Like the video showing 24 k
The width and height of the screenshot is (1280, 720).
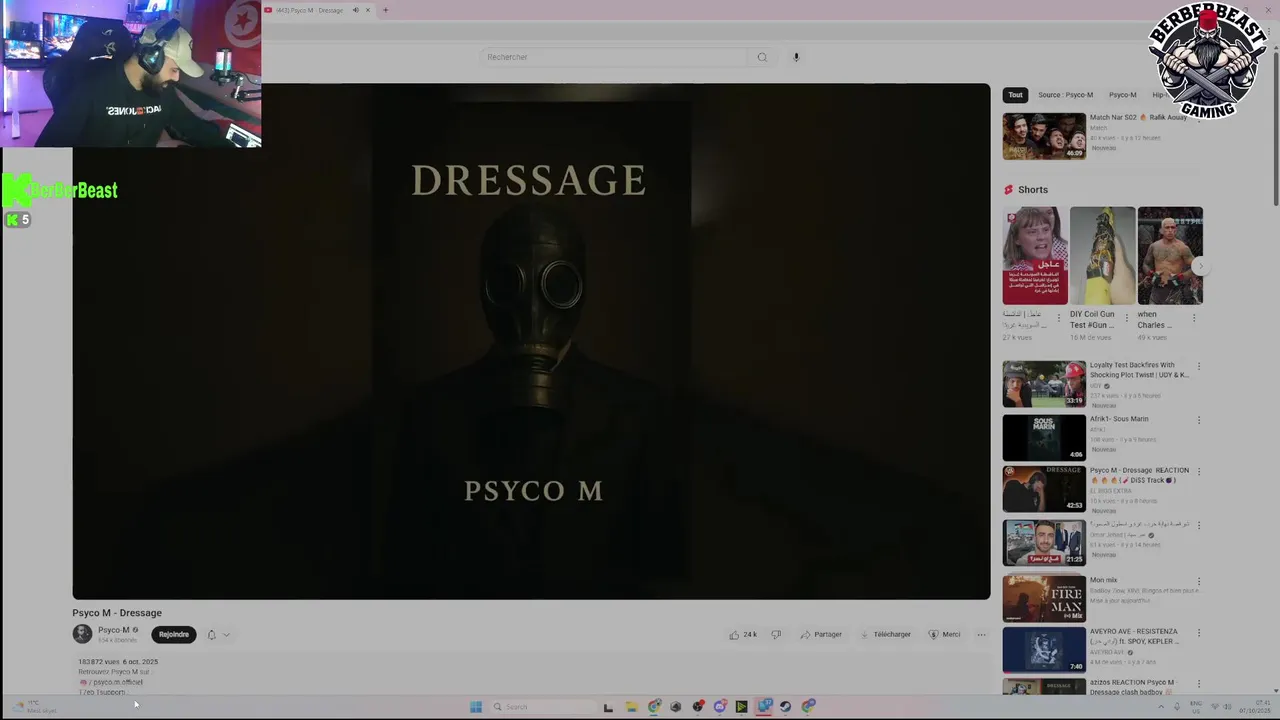click(x=742, y=634)
